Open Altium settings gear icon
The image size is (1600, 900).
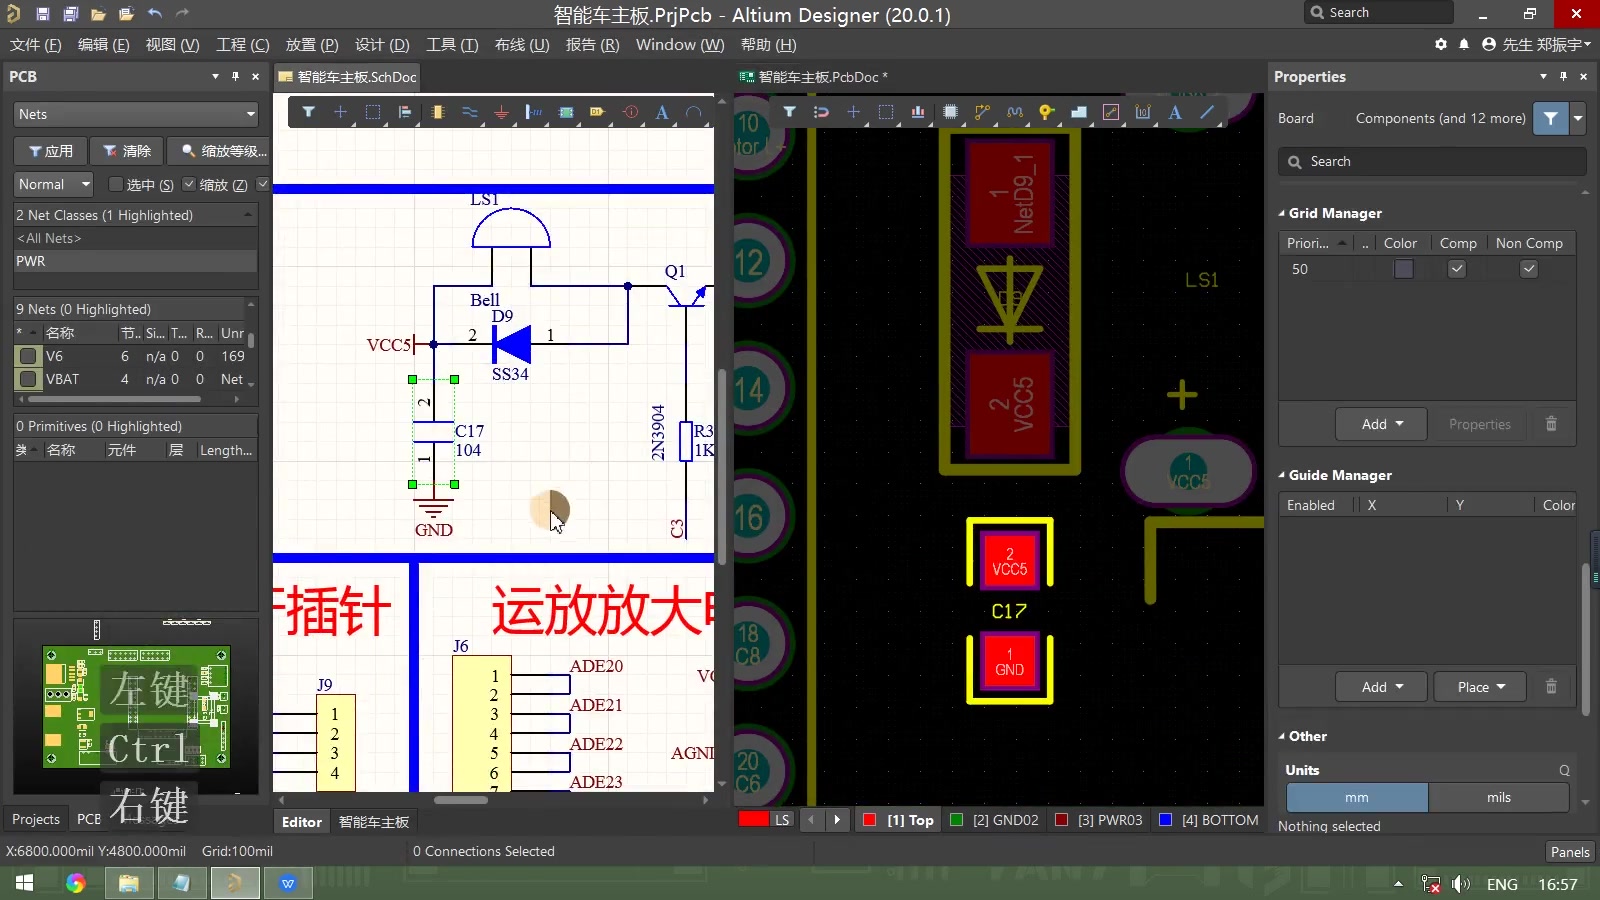click(1441, 44)
